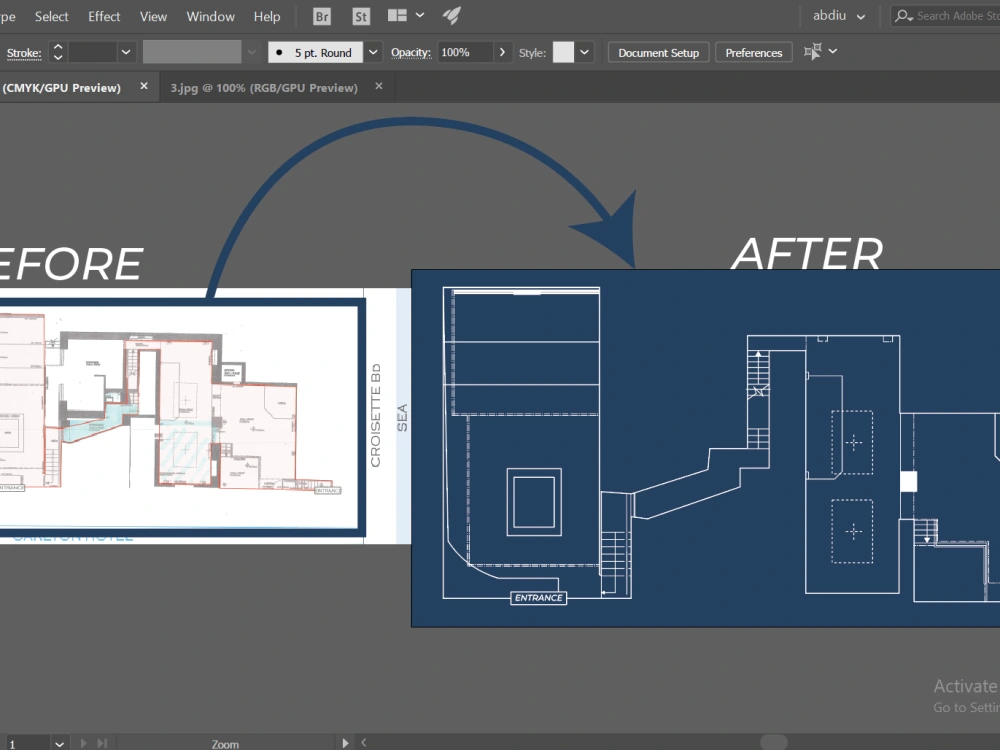Go to next artboard arrow in status bar

pos(85,743)
